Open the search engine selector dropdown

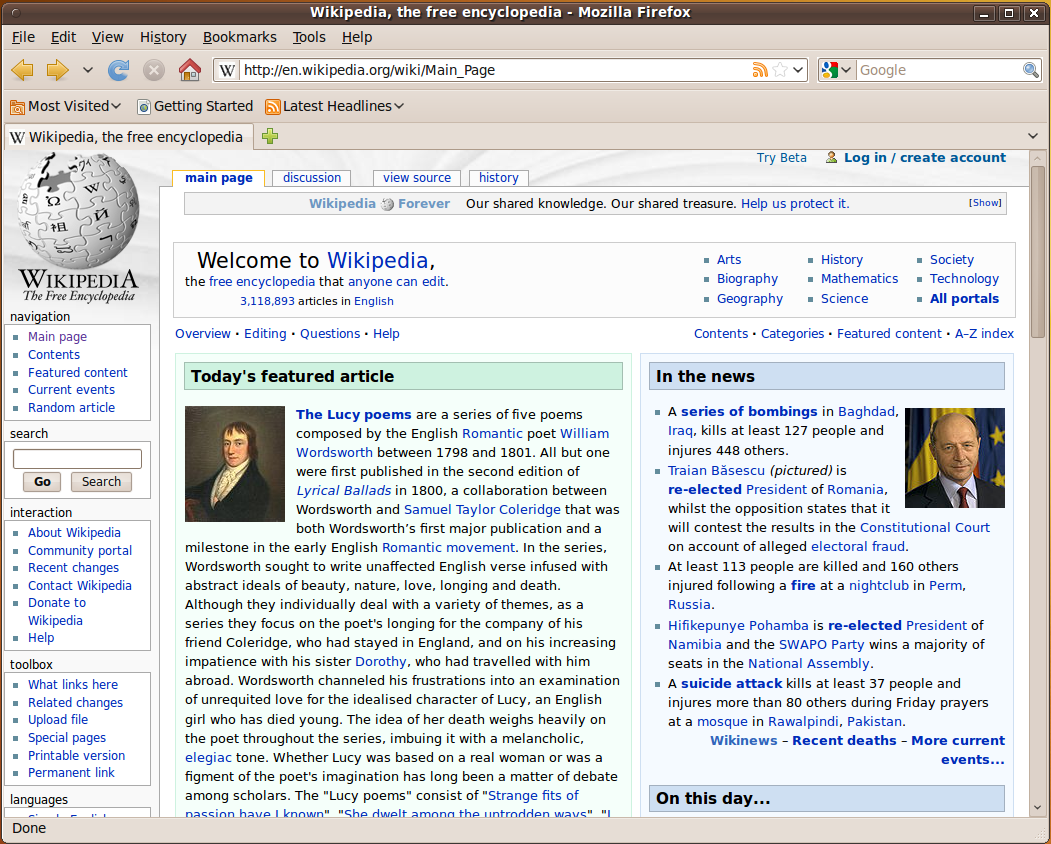[836, 70]
